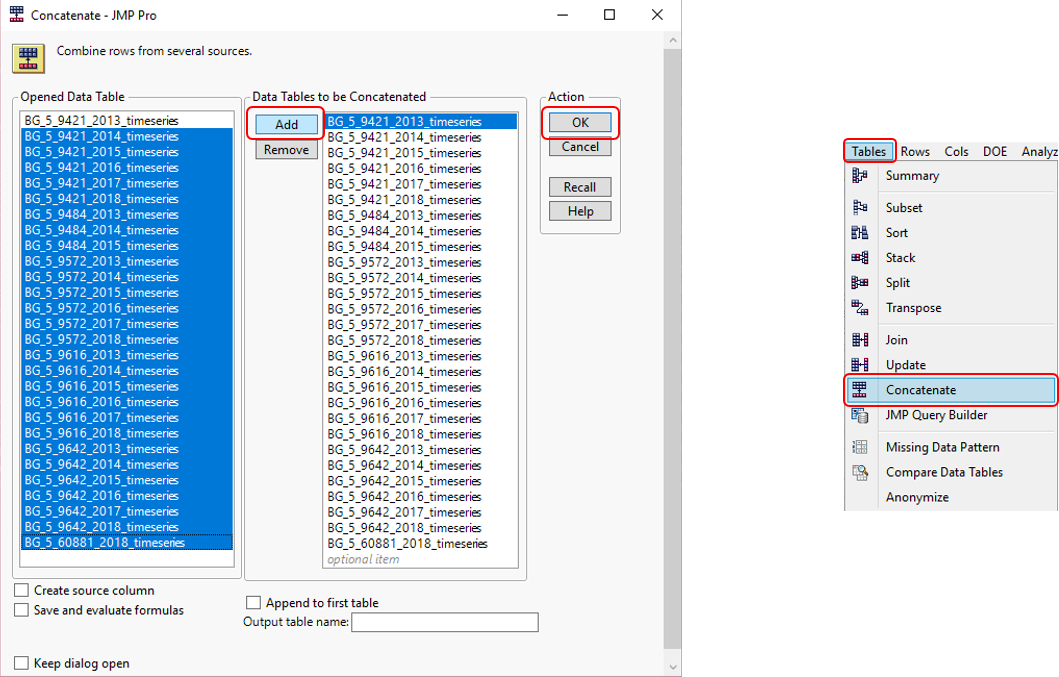Select BG_5_9421_2016_timeseries in tables to be concatenated

[421, 168]
